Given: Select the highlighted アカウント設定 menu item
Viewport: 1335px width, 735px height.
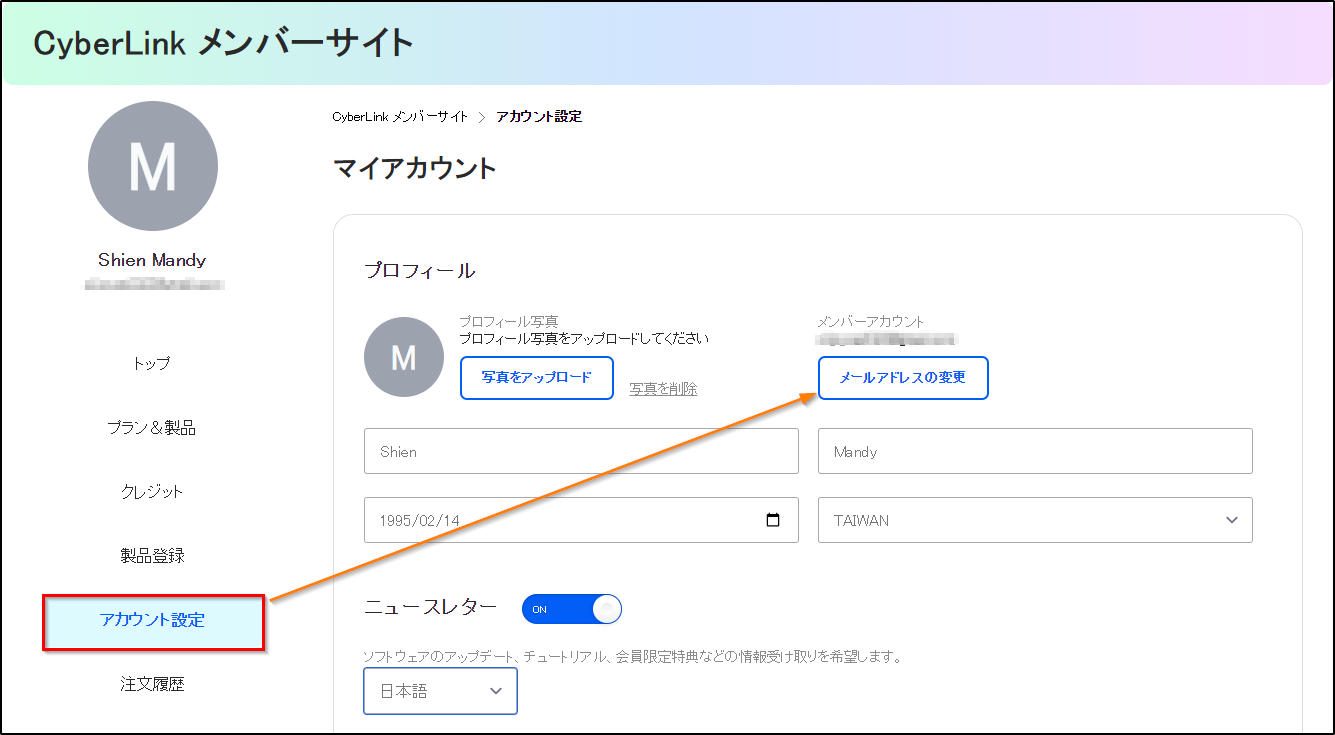Looking at the screenshot, I should point(153,620).
